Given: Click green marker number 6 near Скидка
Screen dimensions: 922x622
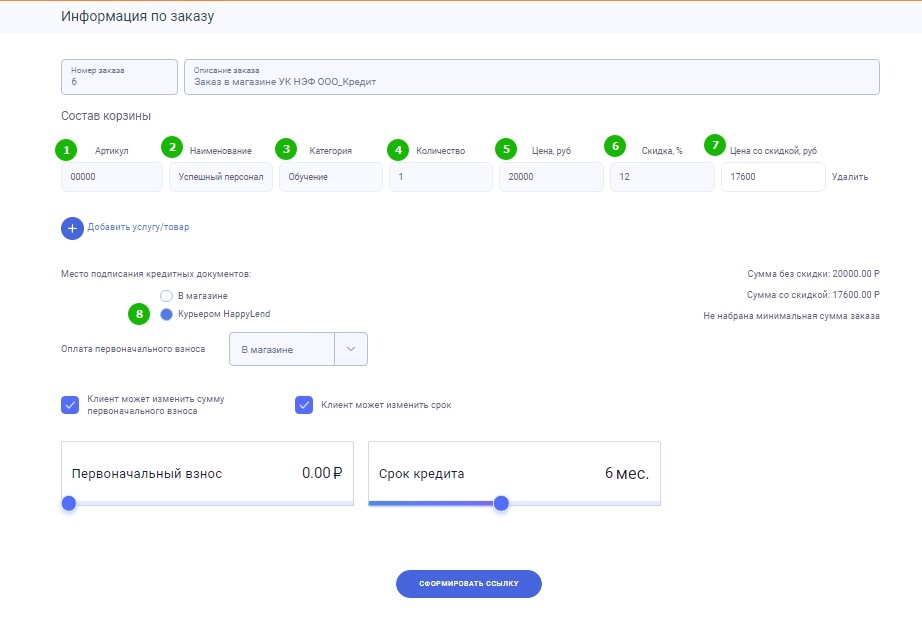Looking at the screenshot, I should 615,146.
